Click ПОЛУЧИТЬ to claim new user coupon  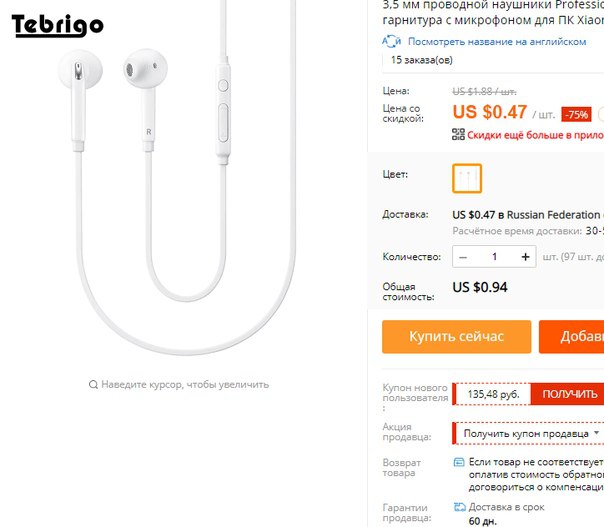click(x=567, y=394)
